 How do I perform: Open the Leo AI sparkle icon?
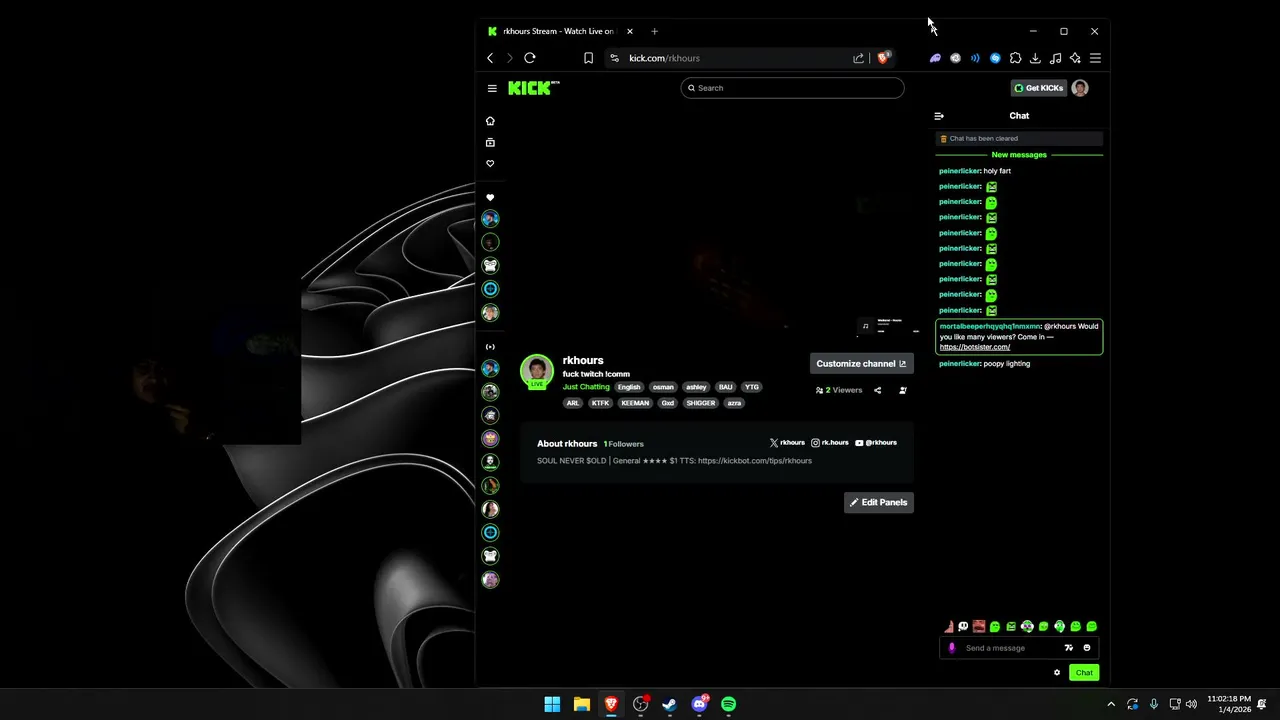pyautogui.click(x=1075, y=58)
